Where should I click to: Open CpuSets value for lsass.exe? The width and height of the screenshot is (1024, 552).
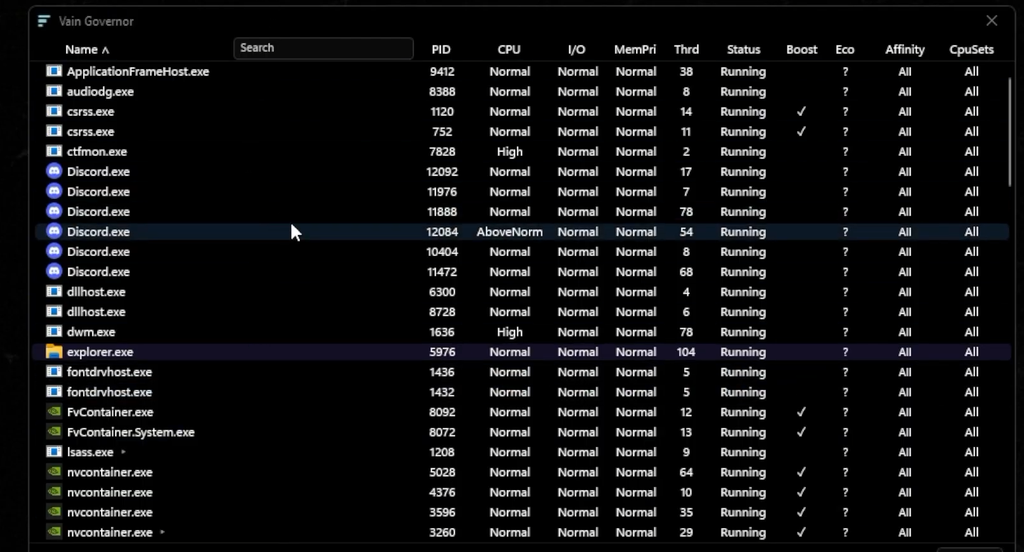(971, 452)
